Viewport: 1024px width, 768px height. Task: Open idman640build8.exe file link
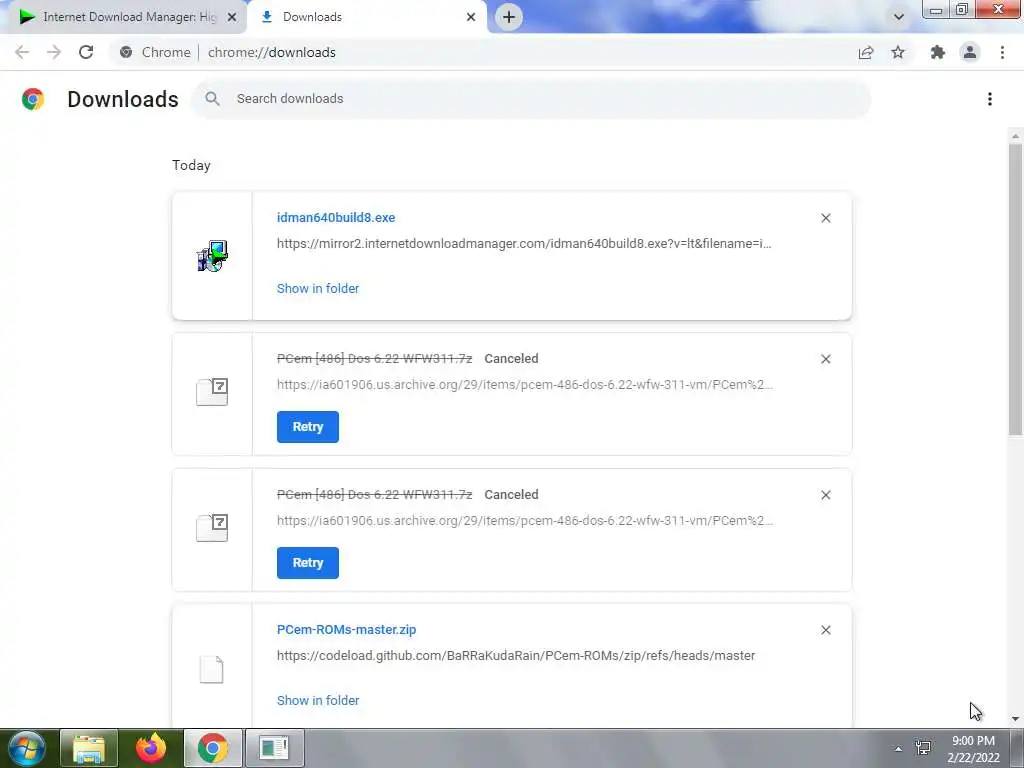336,217
